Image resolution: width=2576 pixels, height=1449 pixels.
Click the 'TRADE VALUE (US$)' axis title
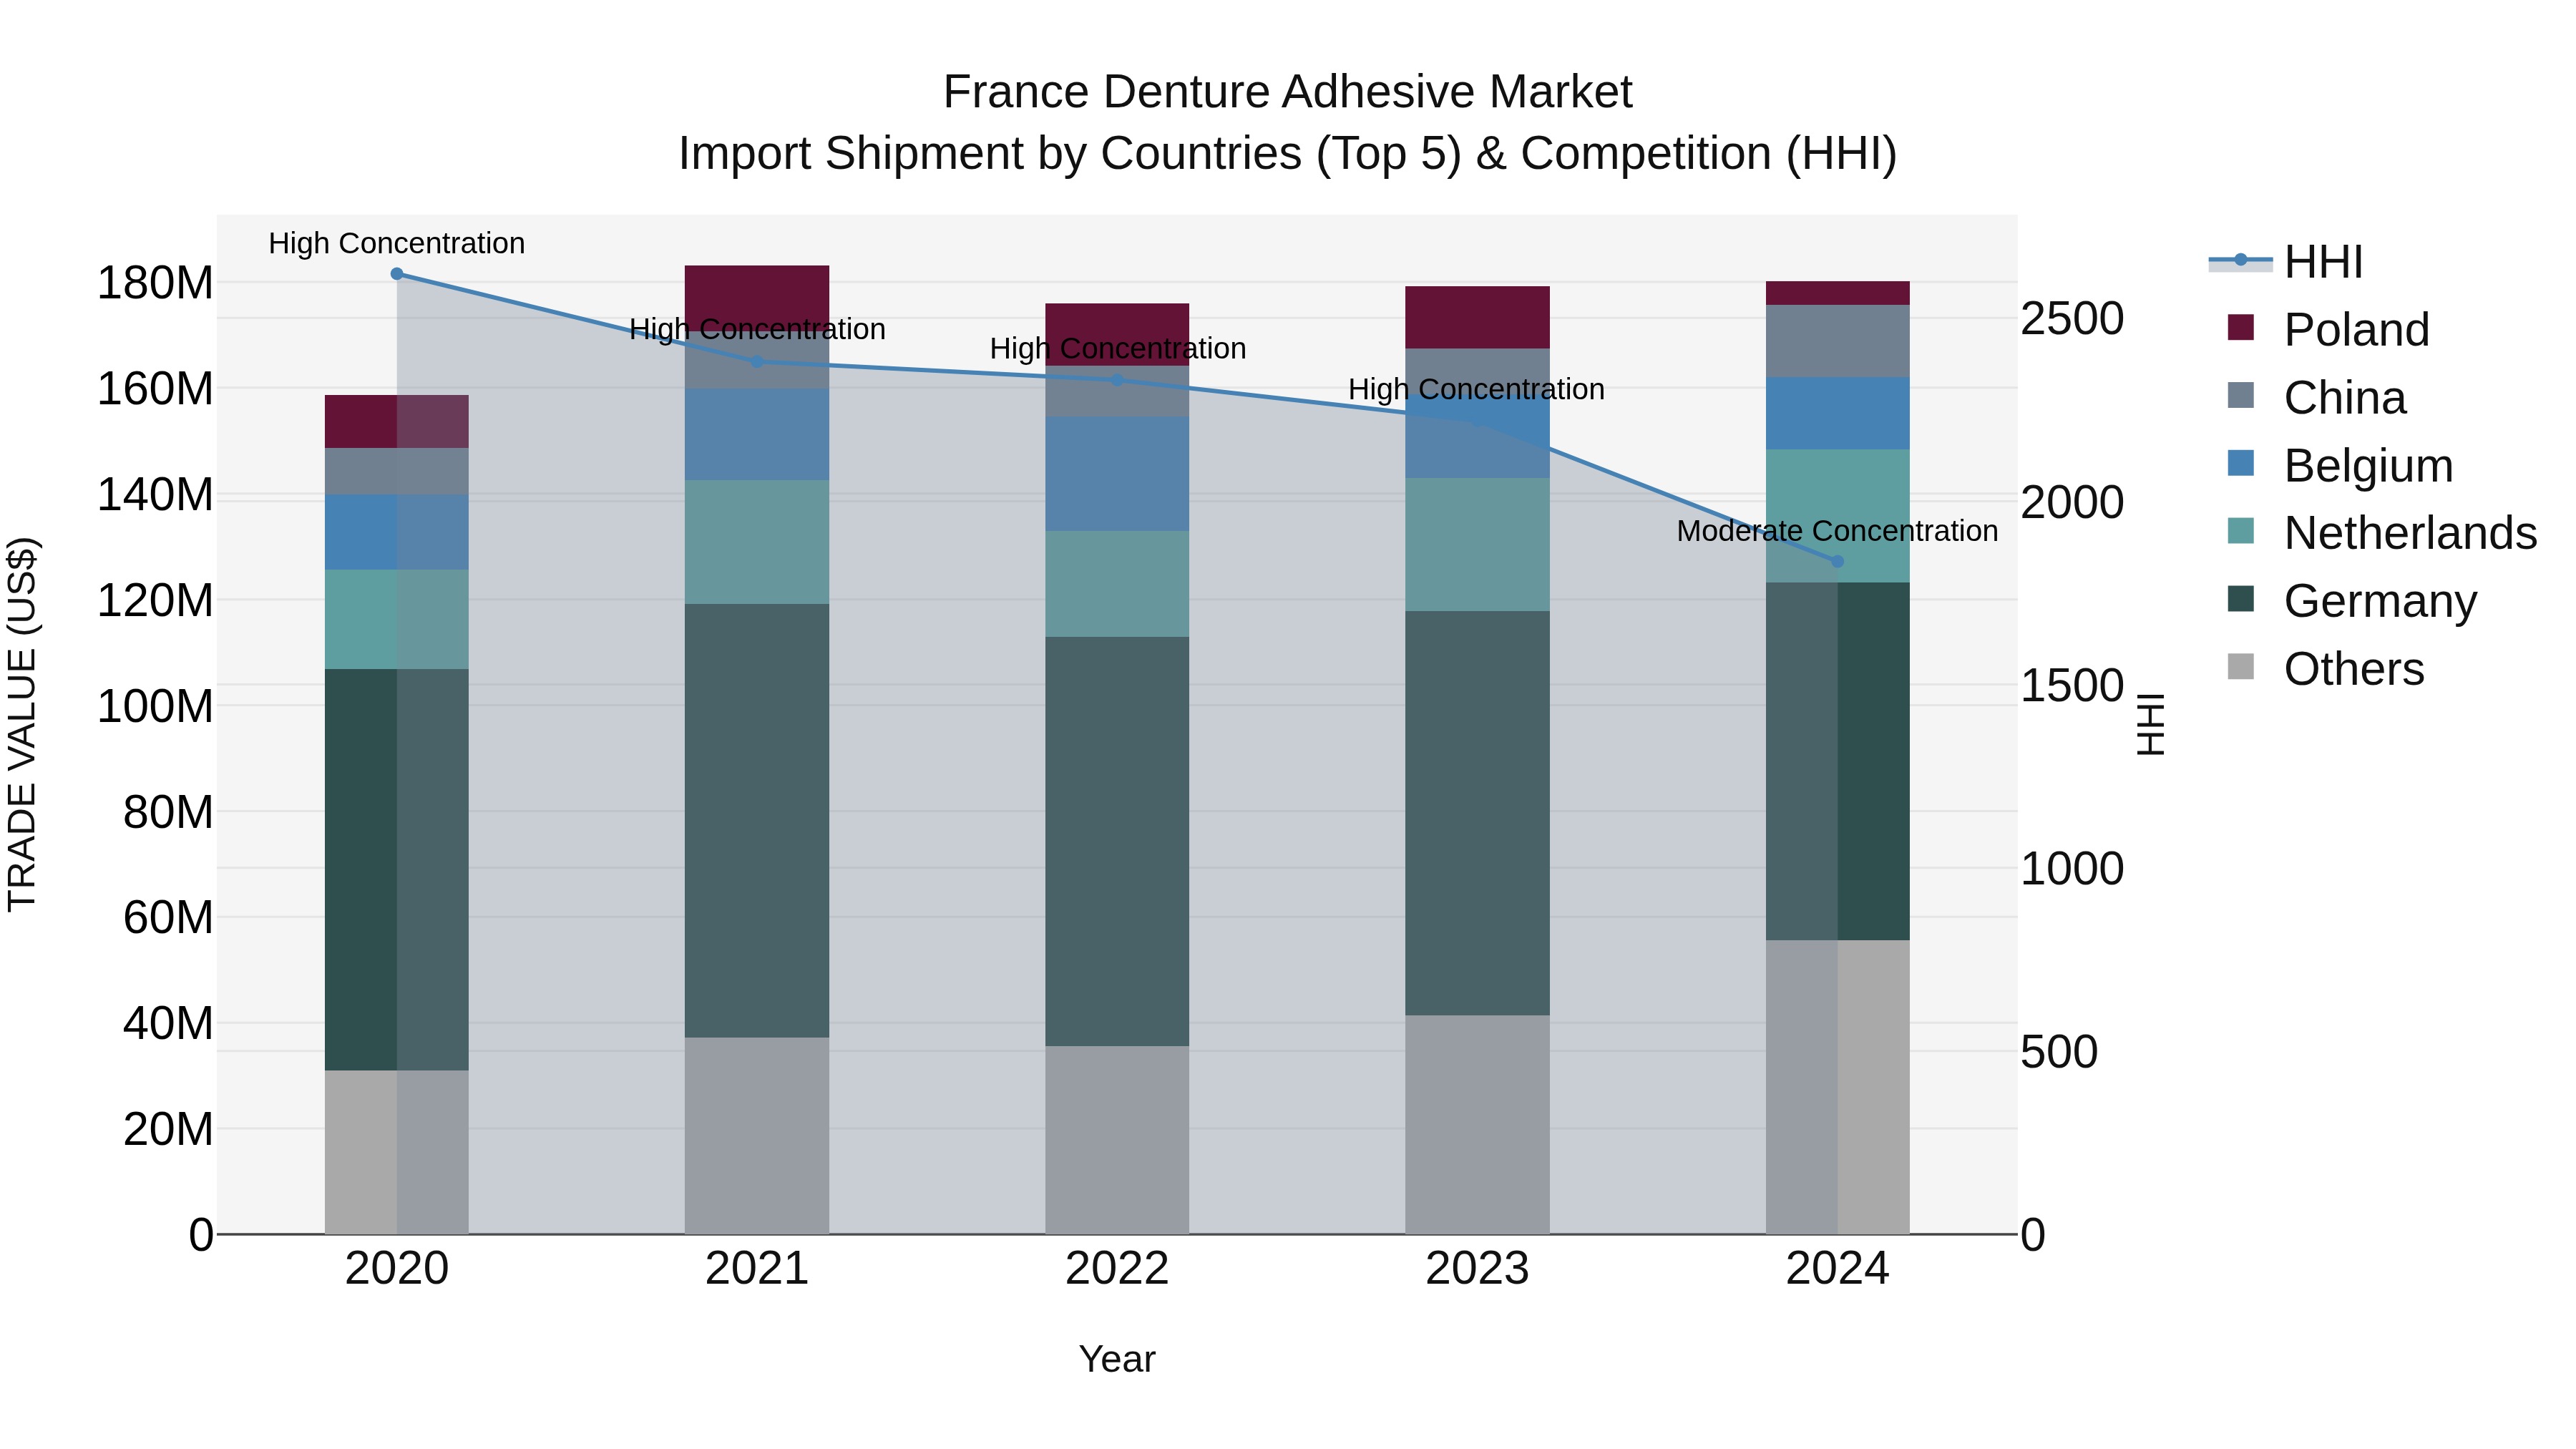point(22,724)
